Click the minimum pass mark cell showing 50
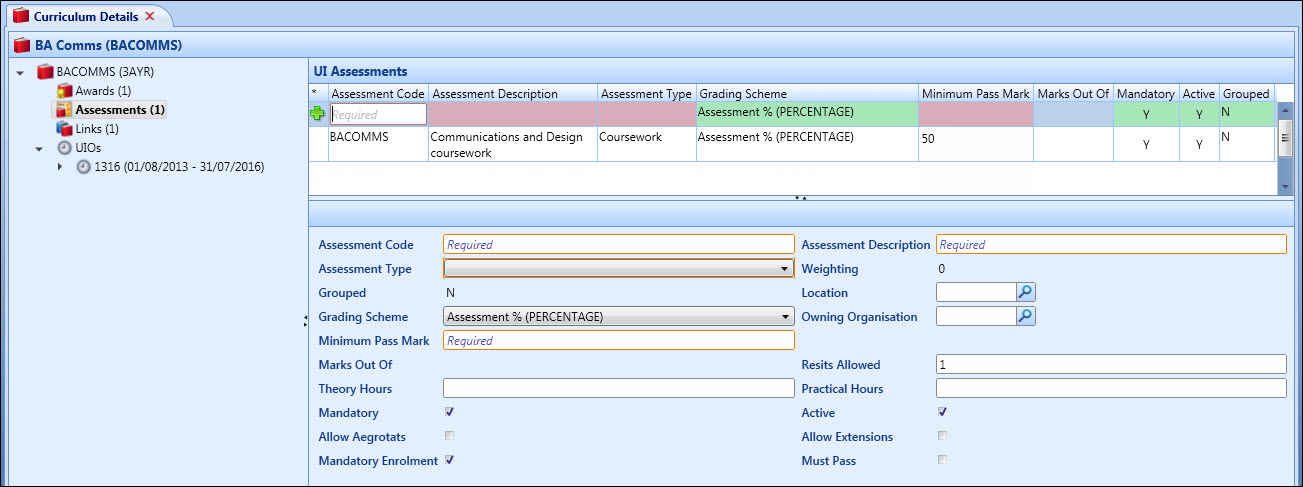Image resolution: width=1303 pixels, height=487 pixels. click(976, 144)
